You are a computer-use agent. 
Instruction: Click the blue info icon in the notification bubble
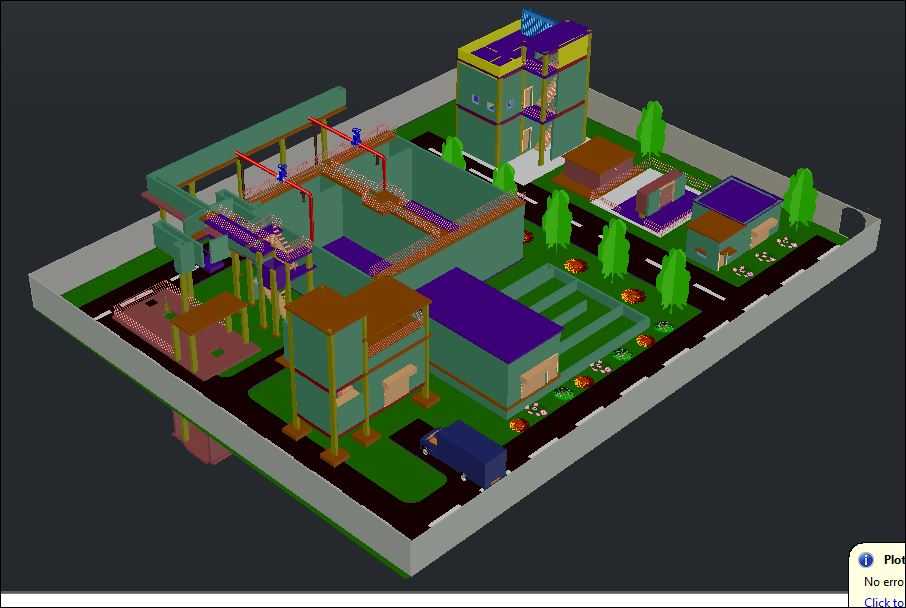tap(866, 559)
